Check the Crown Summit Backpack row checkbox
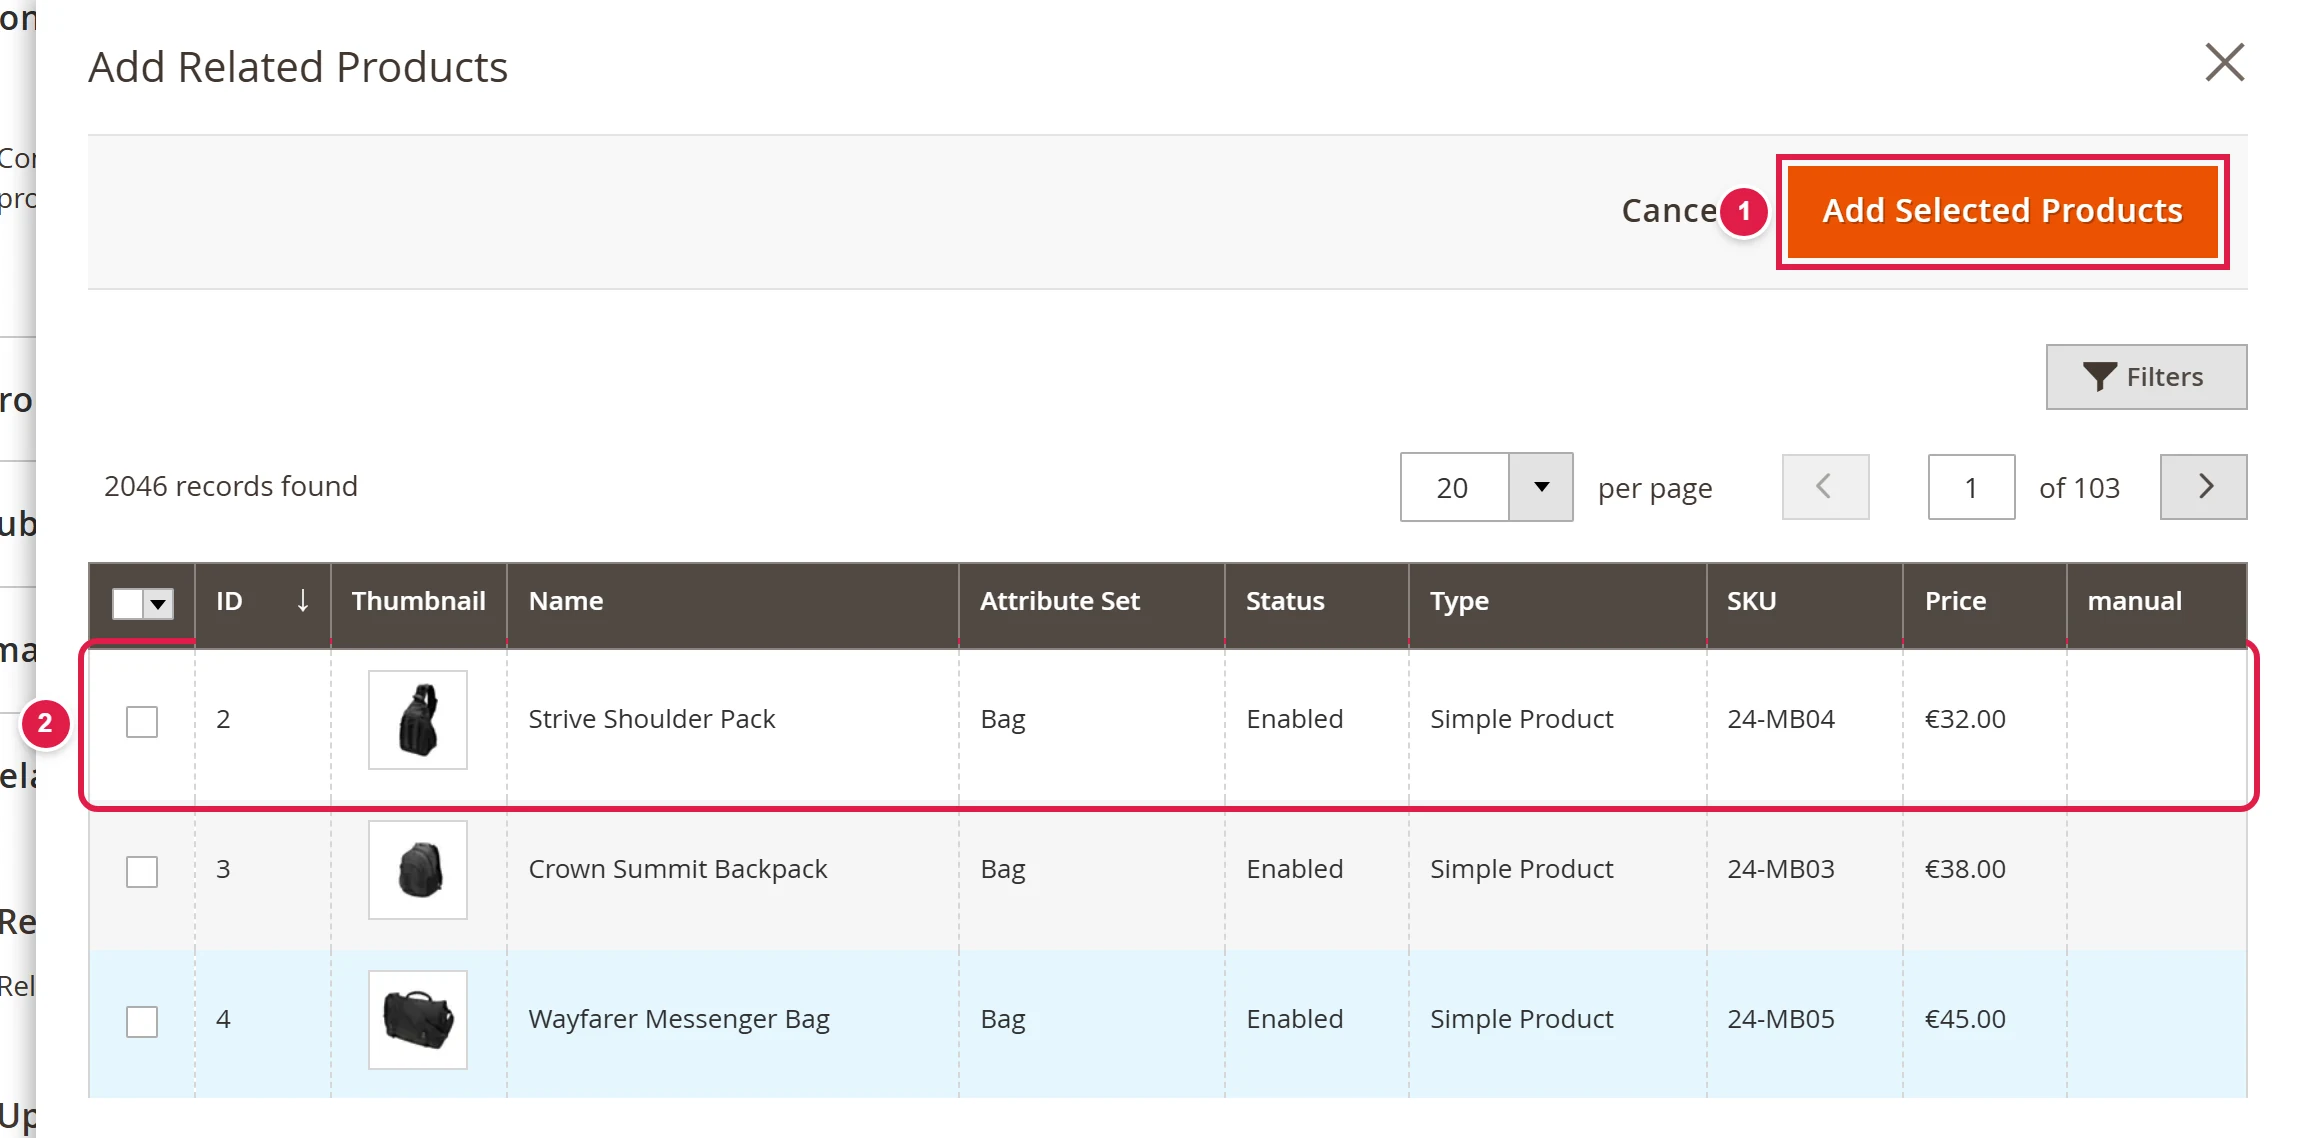This screenshot has width=2300, height=1138. pyautogui.click(x=142, y=871)
